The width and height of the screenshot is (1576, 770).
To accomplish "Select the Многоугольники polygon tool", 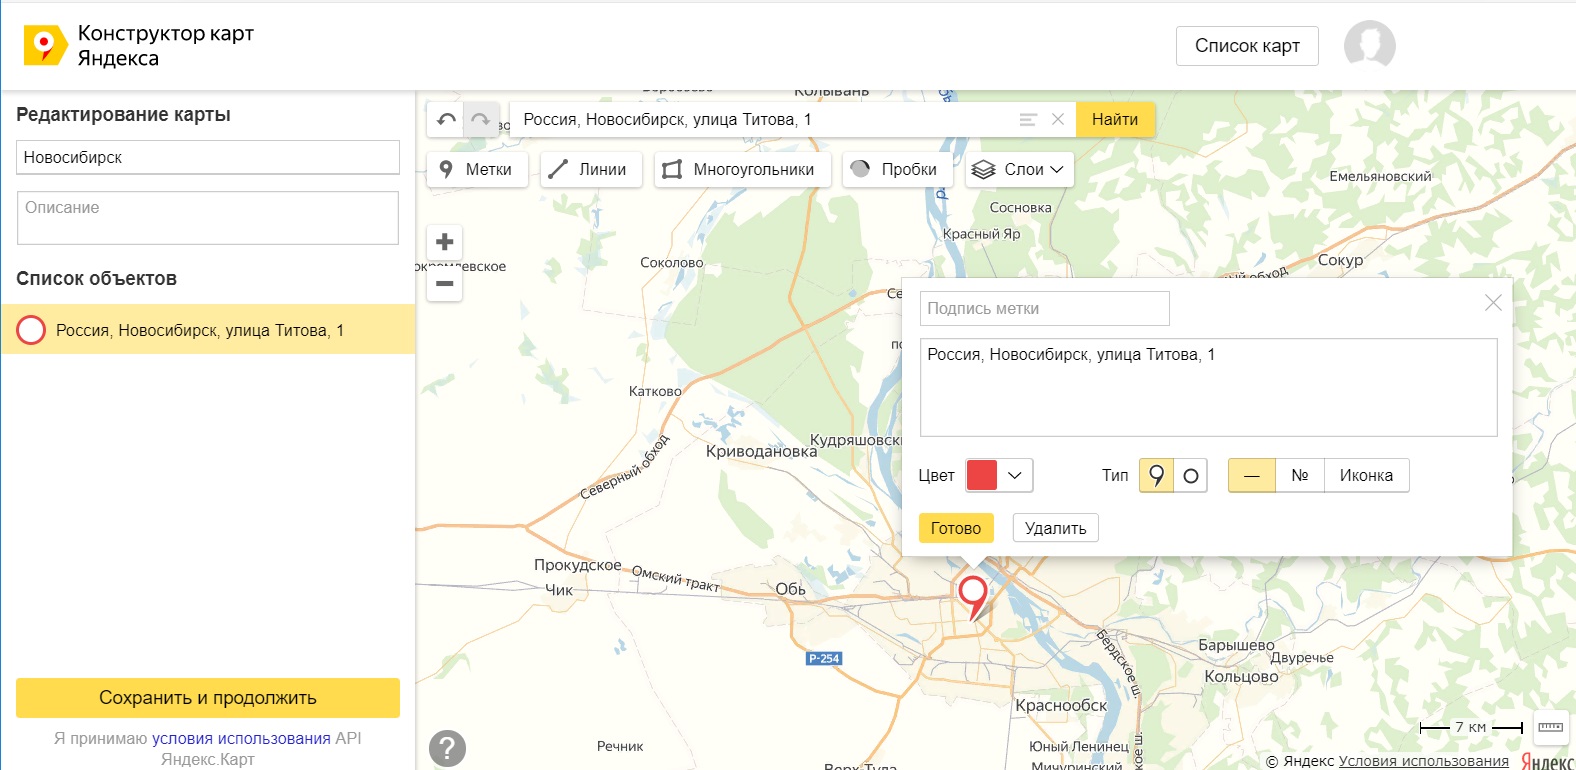I will tap(741, 170).
